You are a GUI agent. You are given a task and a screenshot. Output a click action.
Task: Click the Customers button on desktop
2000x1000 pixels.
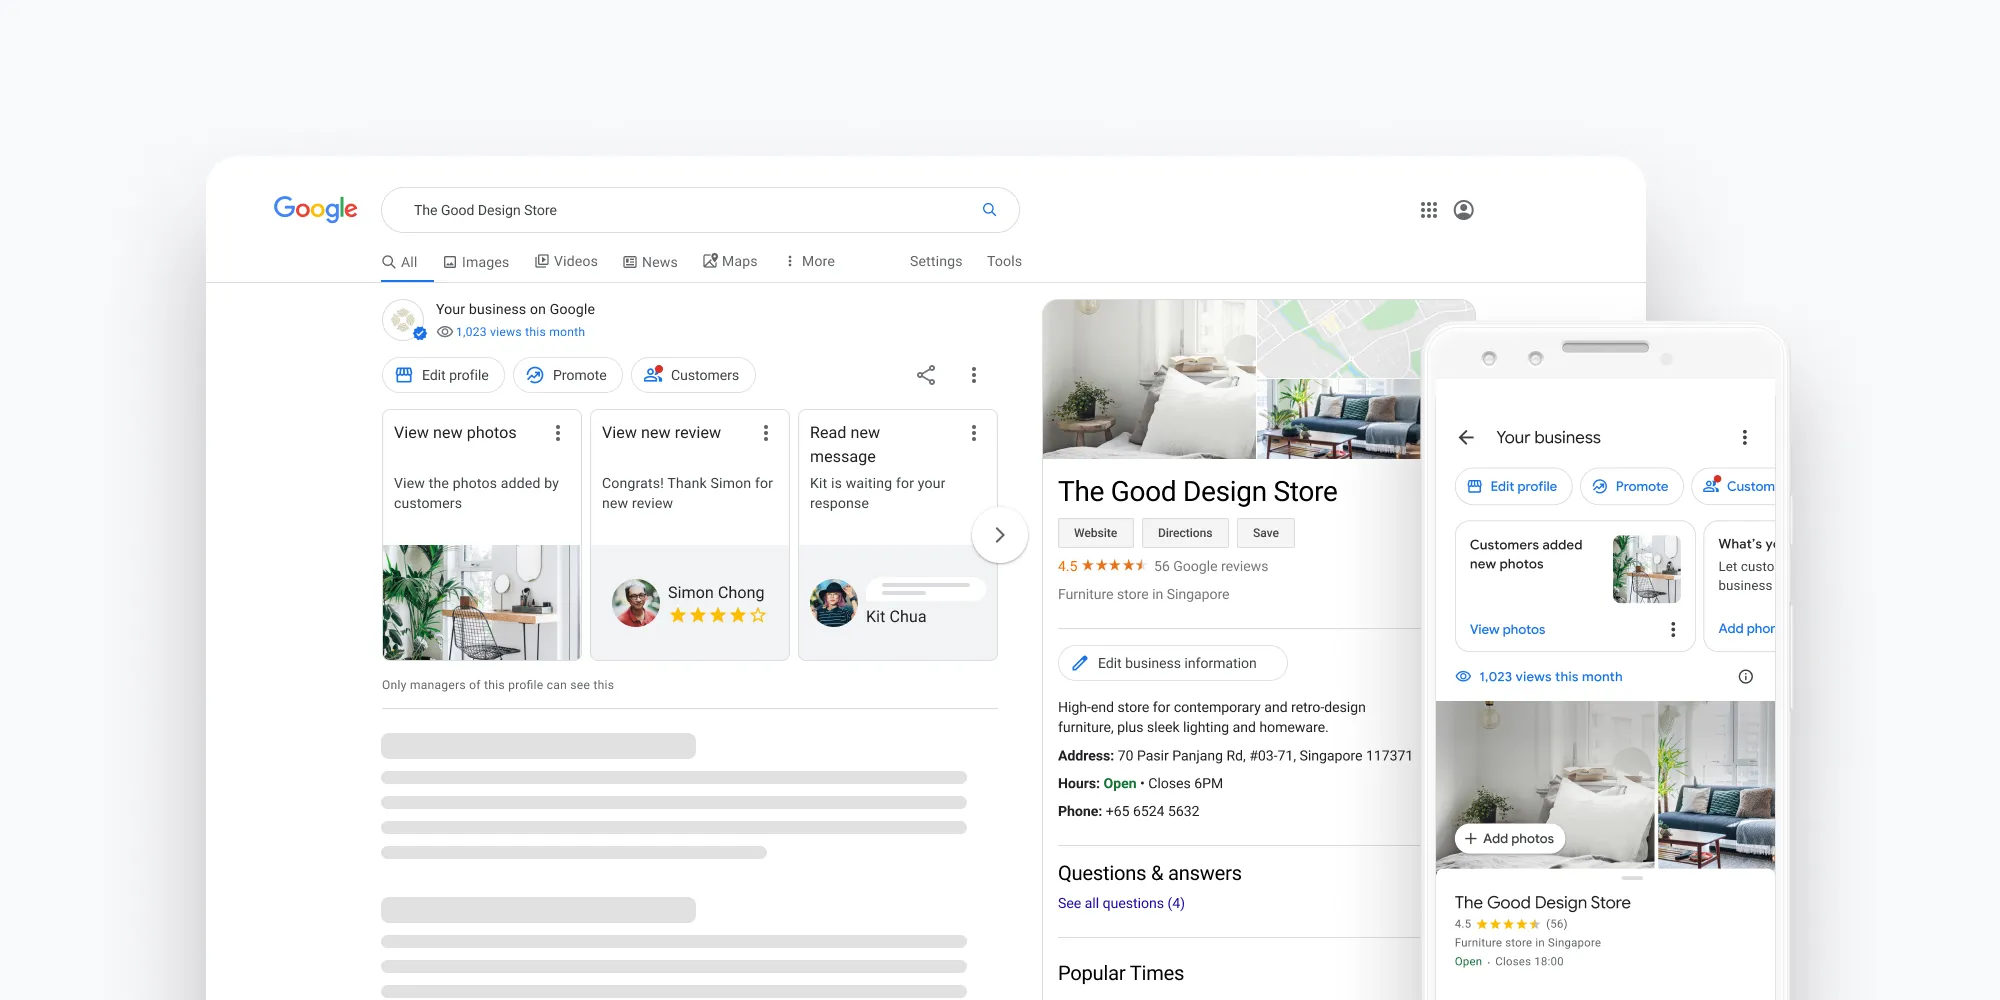pyautogui.click(x=693, y=375)
